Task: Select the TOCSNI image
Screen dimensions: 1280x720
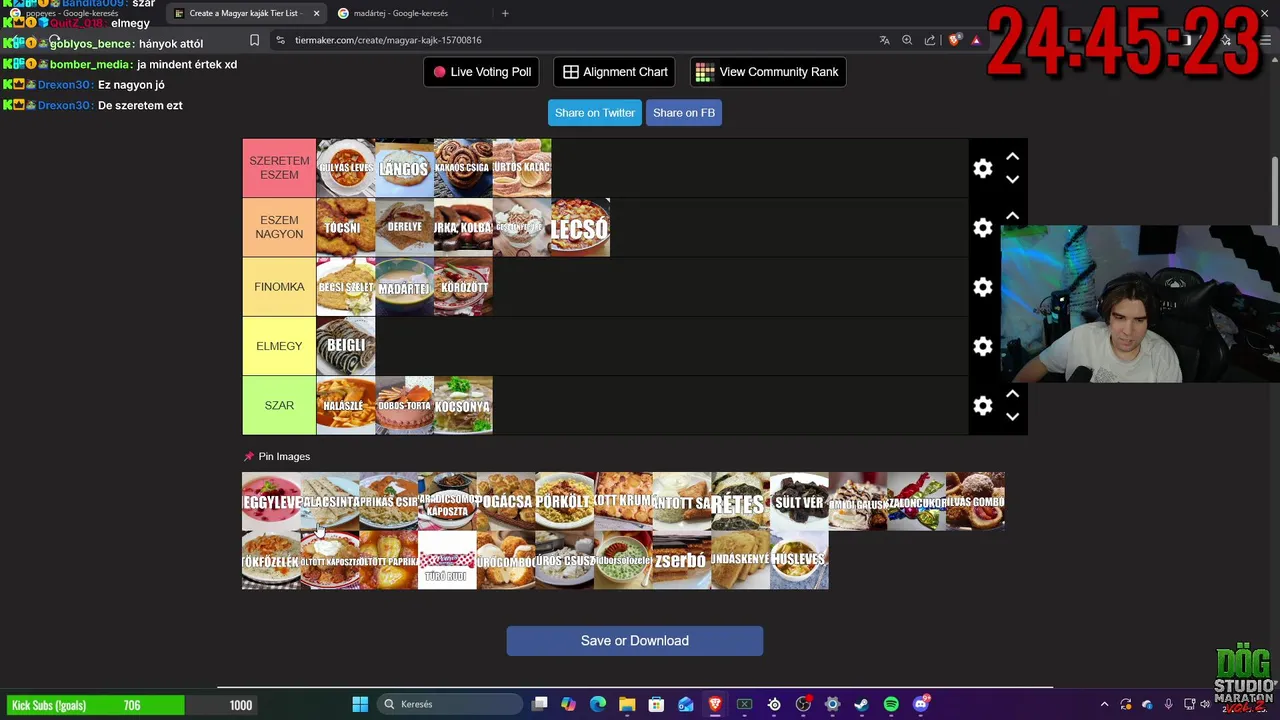Action: [346, 228]
